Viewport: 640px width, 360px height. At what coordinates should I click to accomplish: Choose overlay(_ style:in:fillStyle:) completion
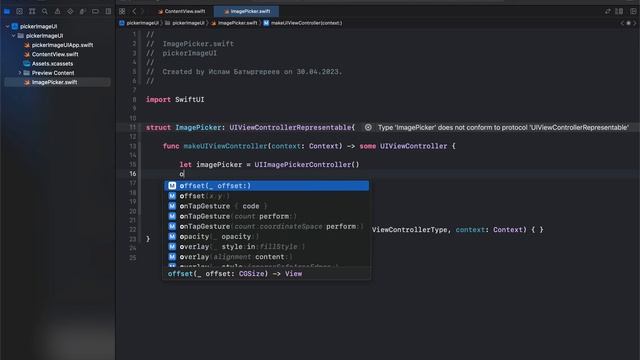[x=267, y=247]
